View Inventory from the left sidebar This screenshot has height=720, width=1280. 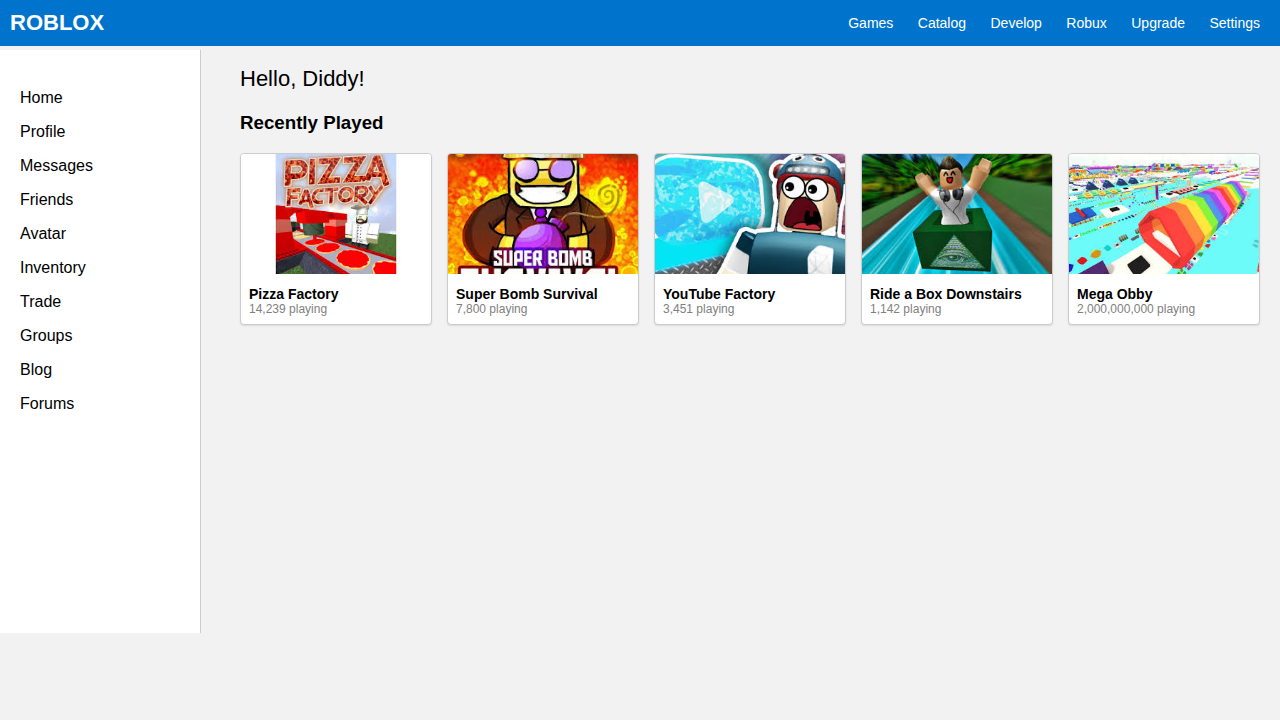53,268
